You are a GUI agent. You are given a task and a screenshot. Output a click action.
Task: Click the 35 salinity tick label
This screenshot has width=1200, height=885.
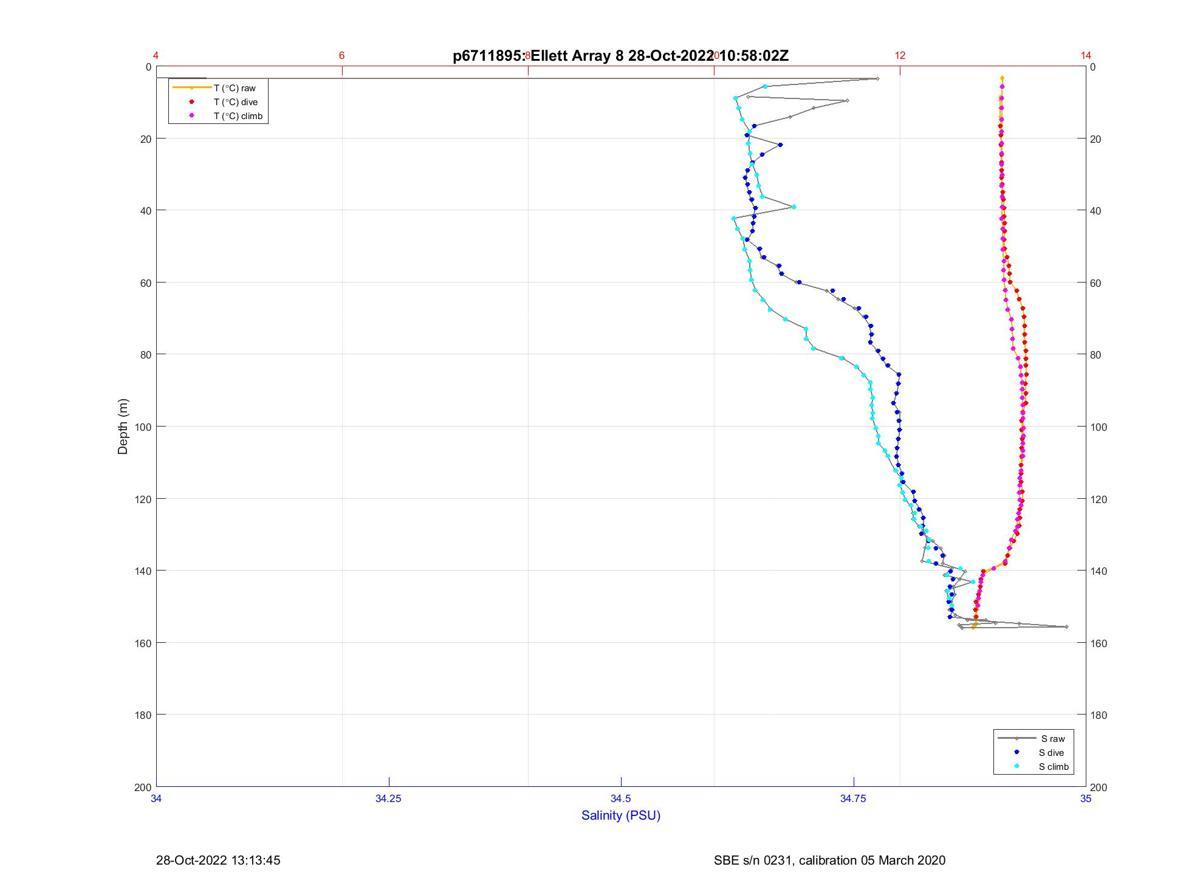1086,798
